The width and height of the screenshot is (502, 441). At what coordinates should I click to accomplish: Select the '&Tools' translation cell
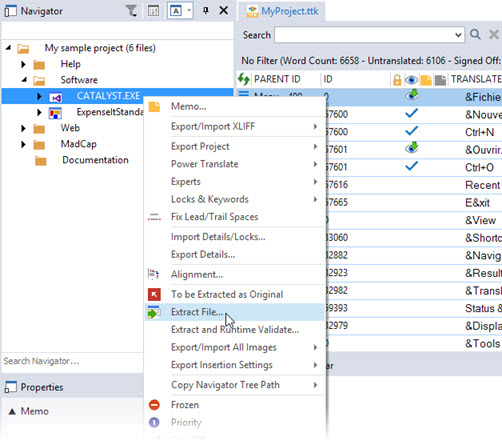coord(483,343)
